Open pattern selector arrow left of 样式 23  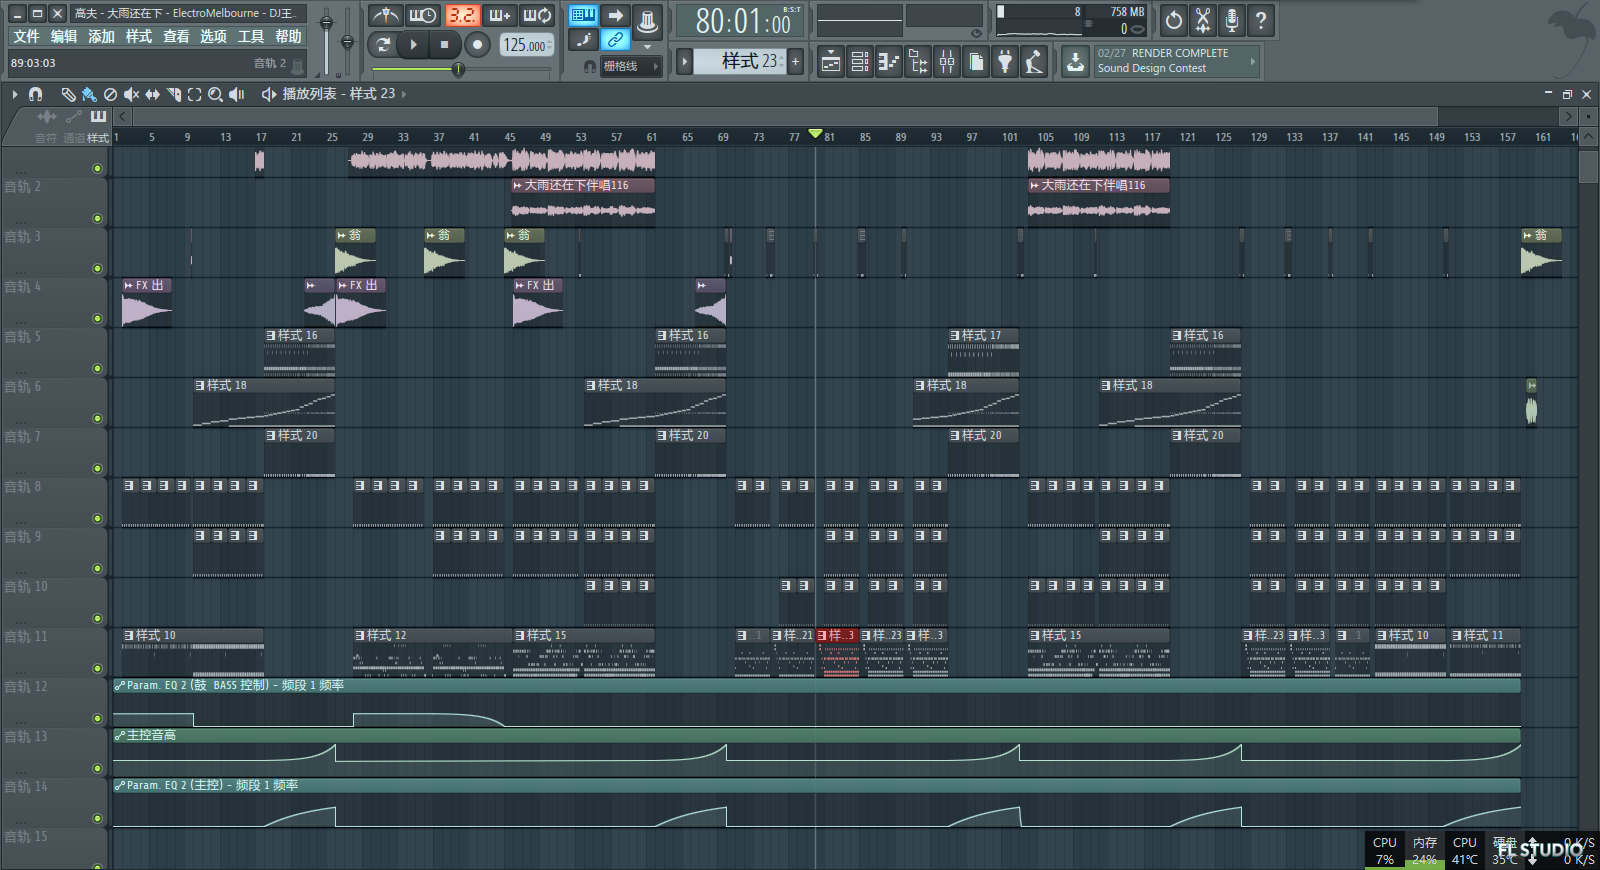(x=685, y=62)
